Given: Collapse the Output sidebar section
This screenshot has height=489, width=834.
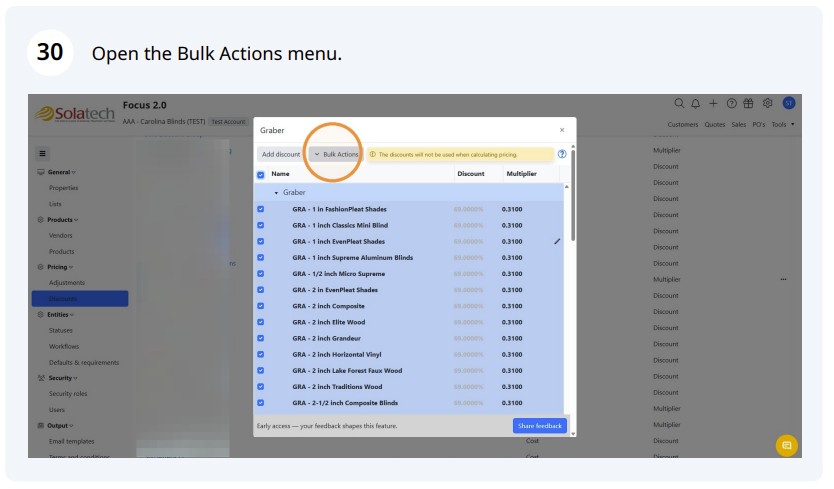Looking at the screenshot, I should pos(60,426).
